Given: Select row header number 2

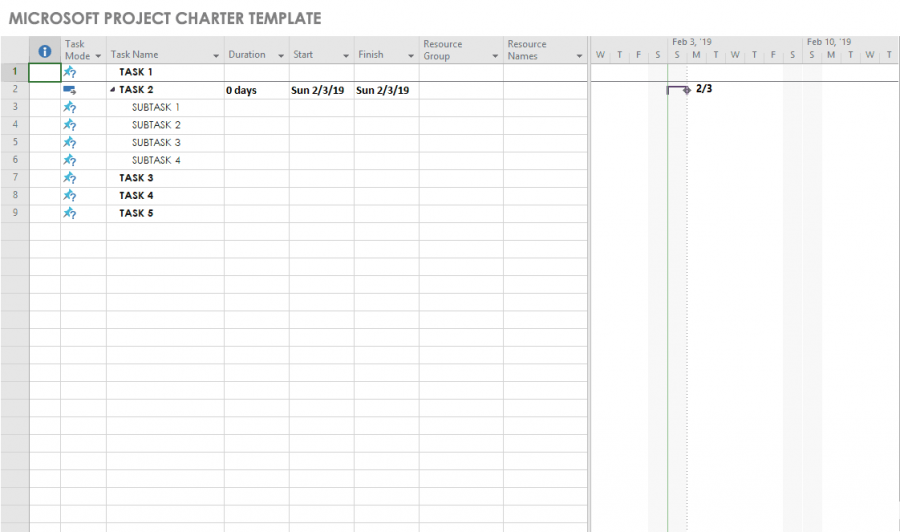Looking at the screenshot, I should (15, 90).
